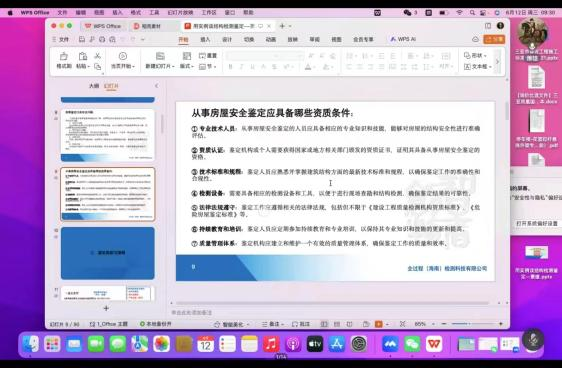Toggle comments button in status bar
This screenshot has height=368, width=562.
tap(301, 324)
